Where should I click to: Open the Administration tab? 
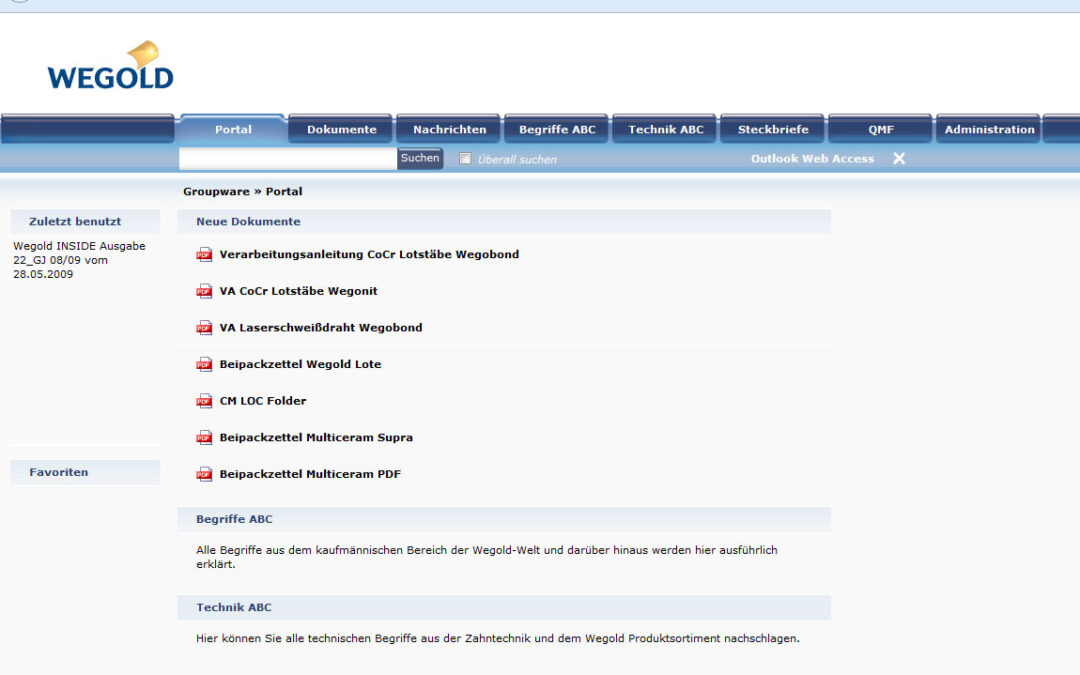989,129
